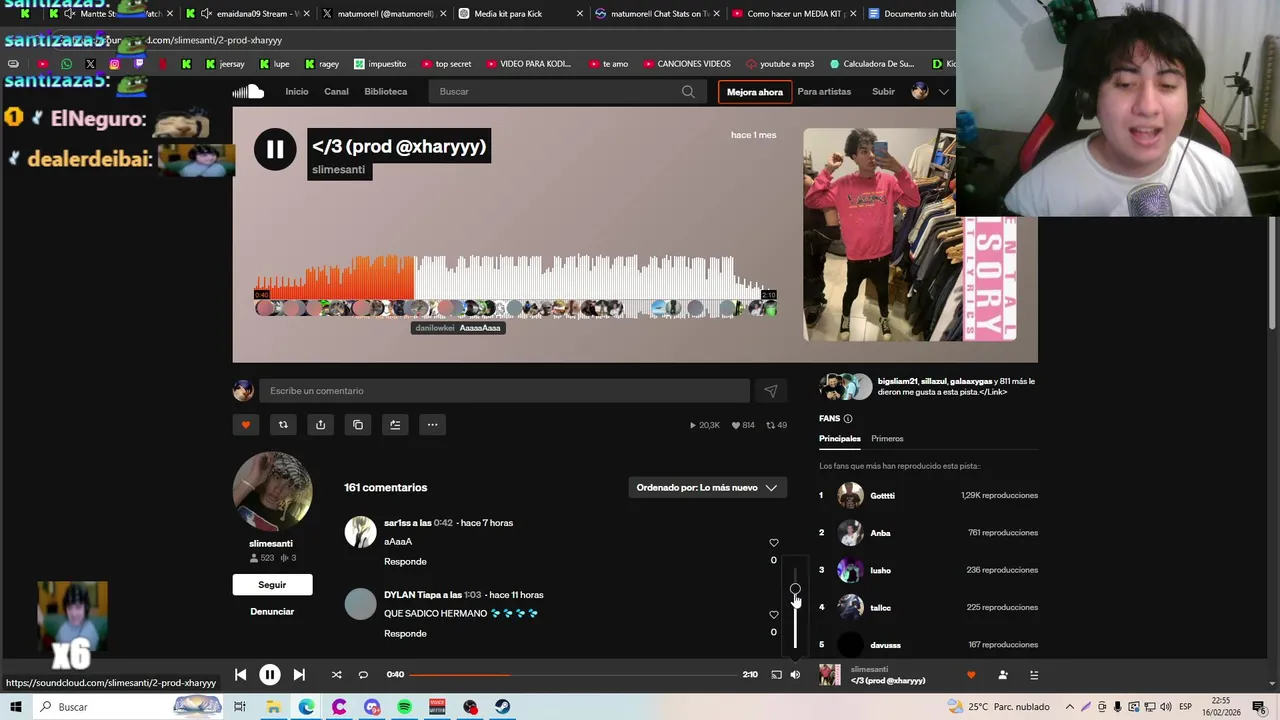Image resolution: width=1280 pixels, height=720 pixels.
Task: Click the search magnifier icon in SoundCloud
Action: pyautogui.click(x=688, y=91)
